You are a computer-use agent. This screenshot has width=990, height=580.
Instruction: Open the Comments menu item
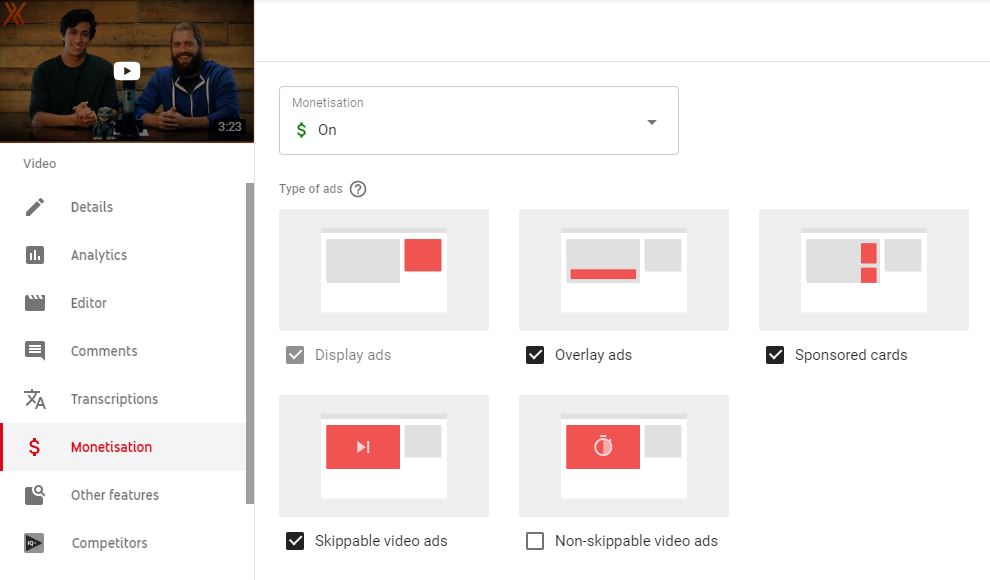point(123,351)
